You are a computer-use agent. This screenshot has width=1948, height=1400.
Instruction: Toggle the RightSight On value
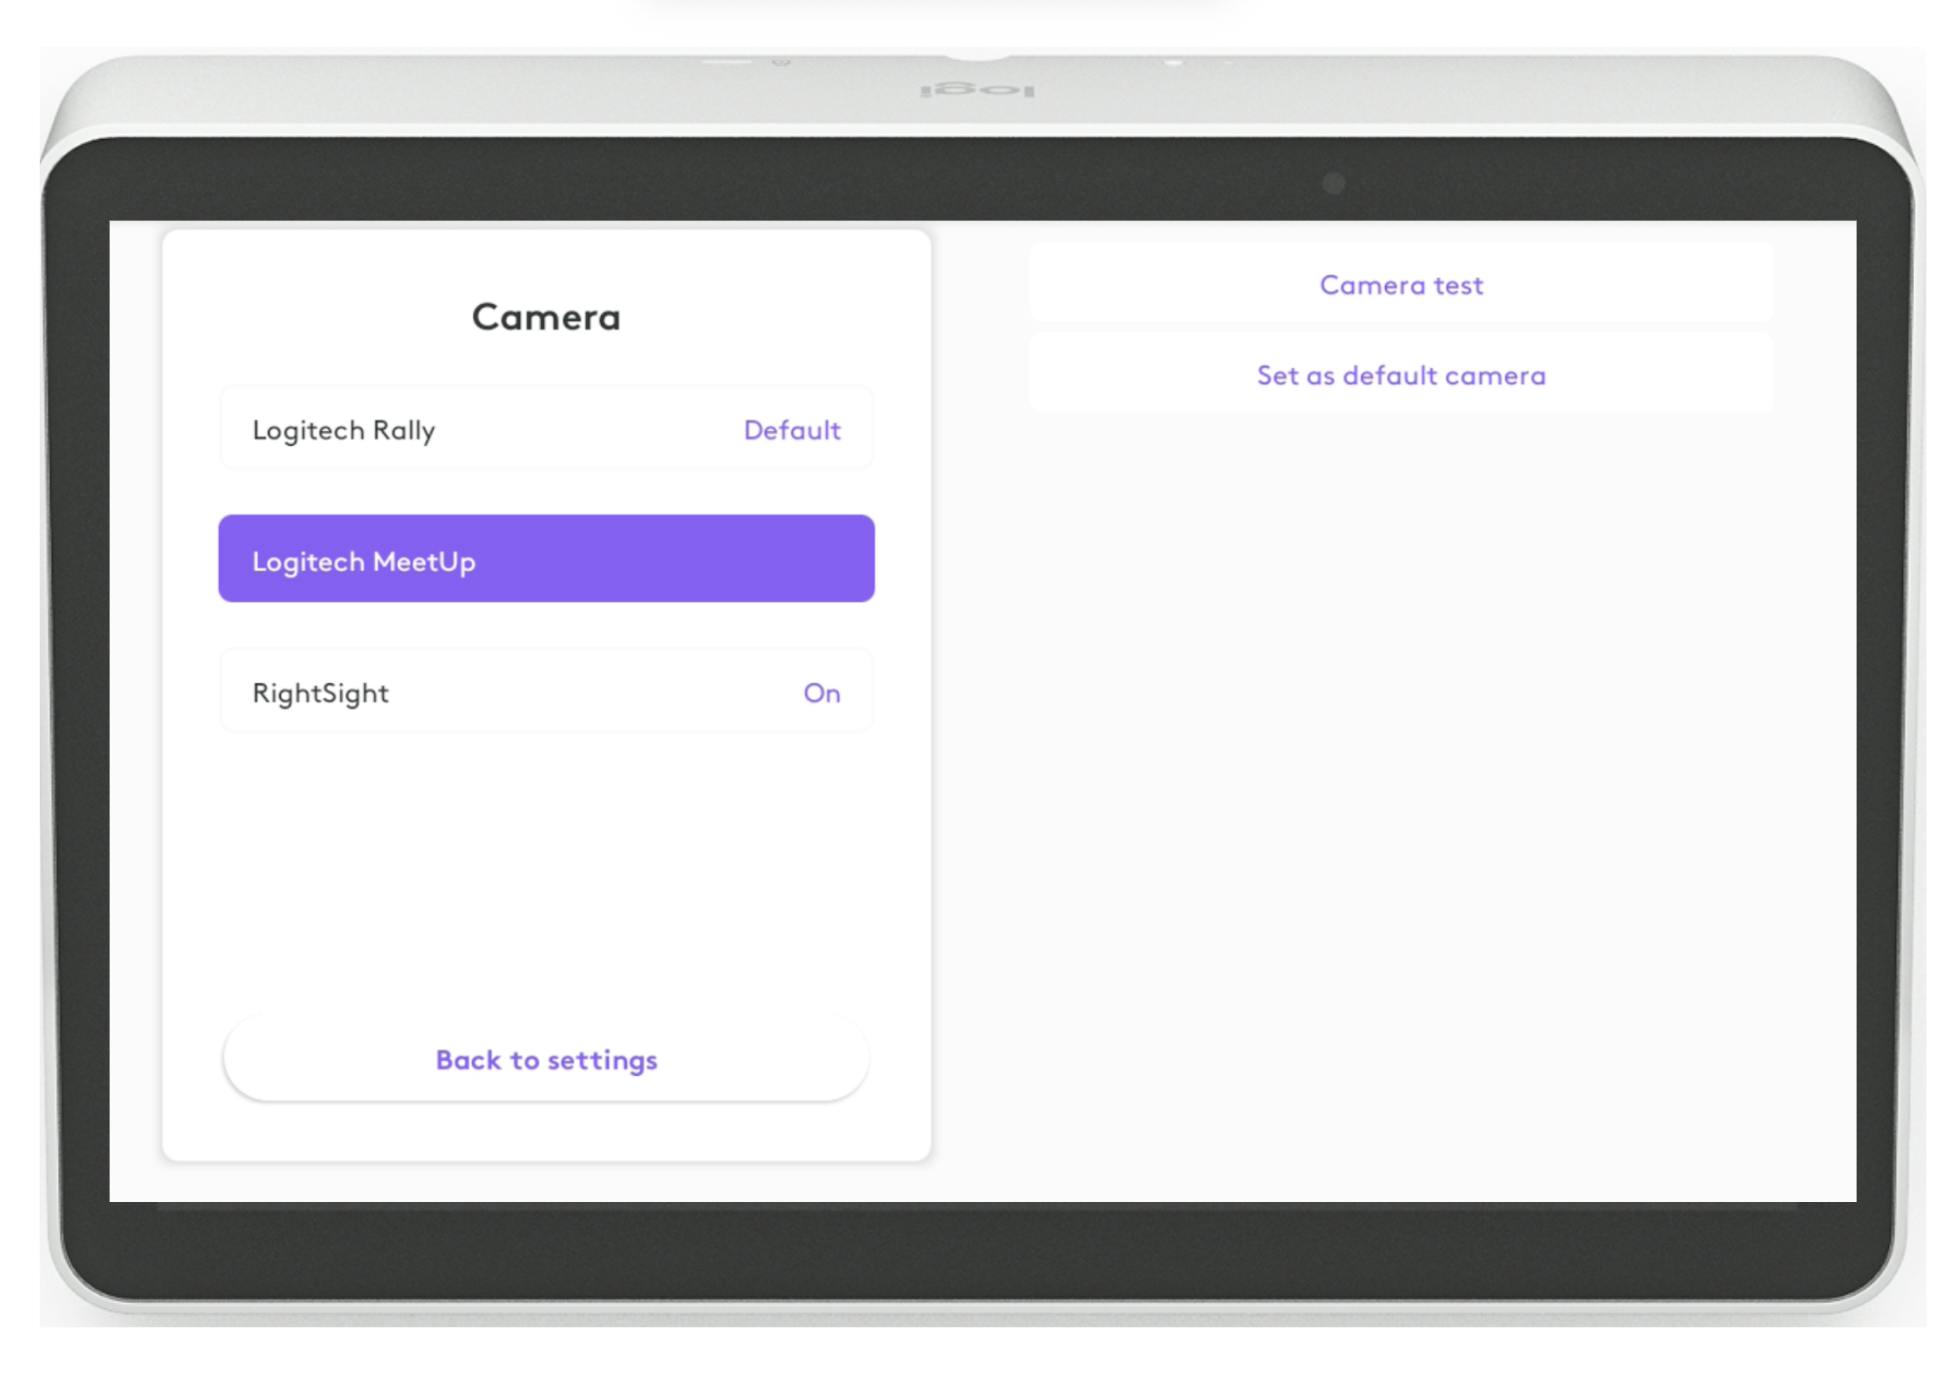tap(821, 693)
